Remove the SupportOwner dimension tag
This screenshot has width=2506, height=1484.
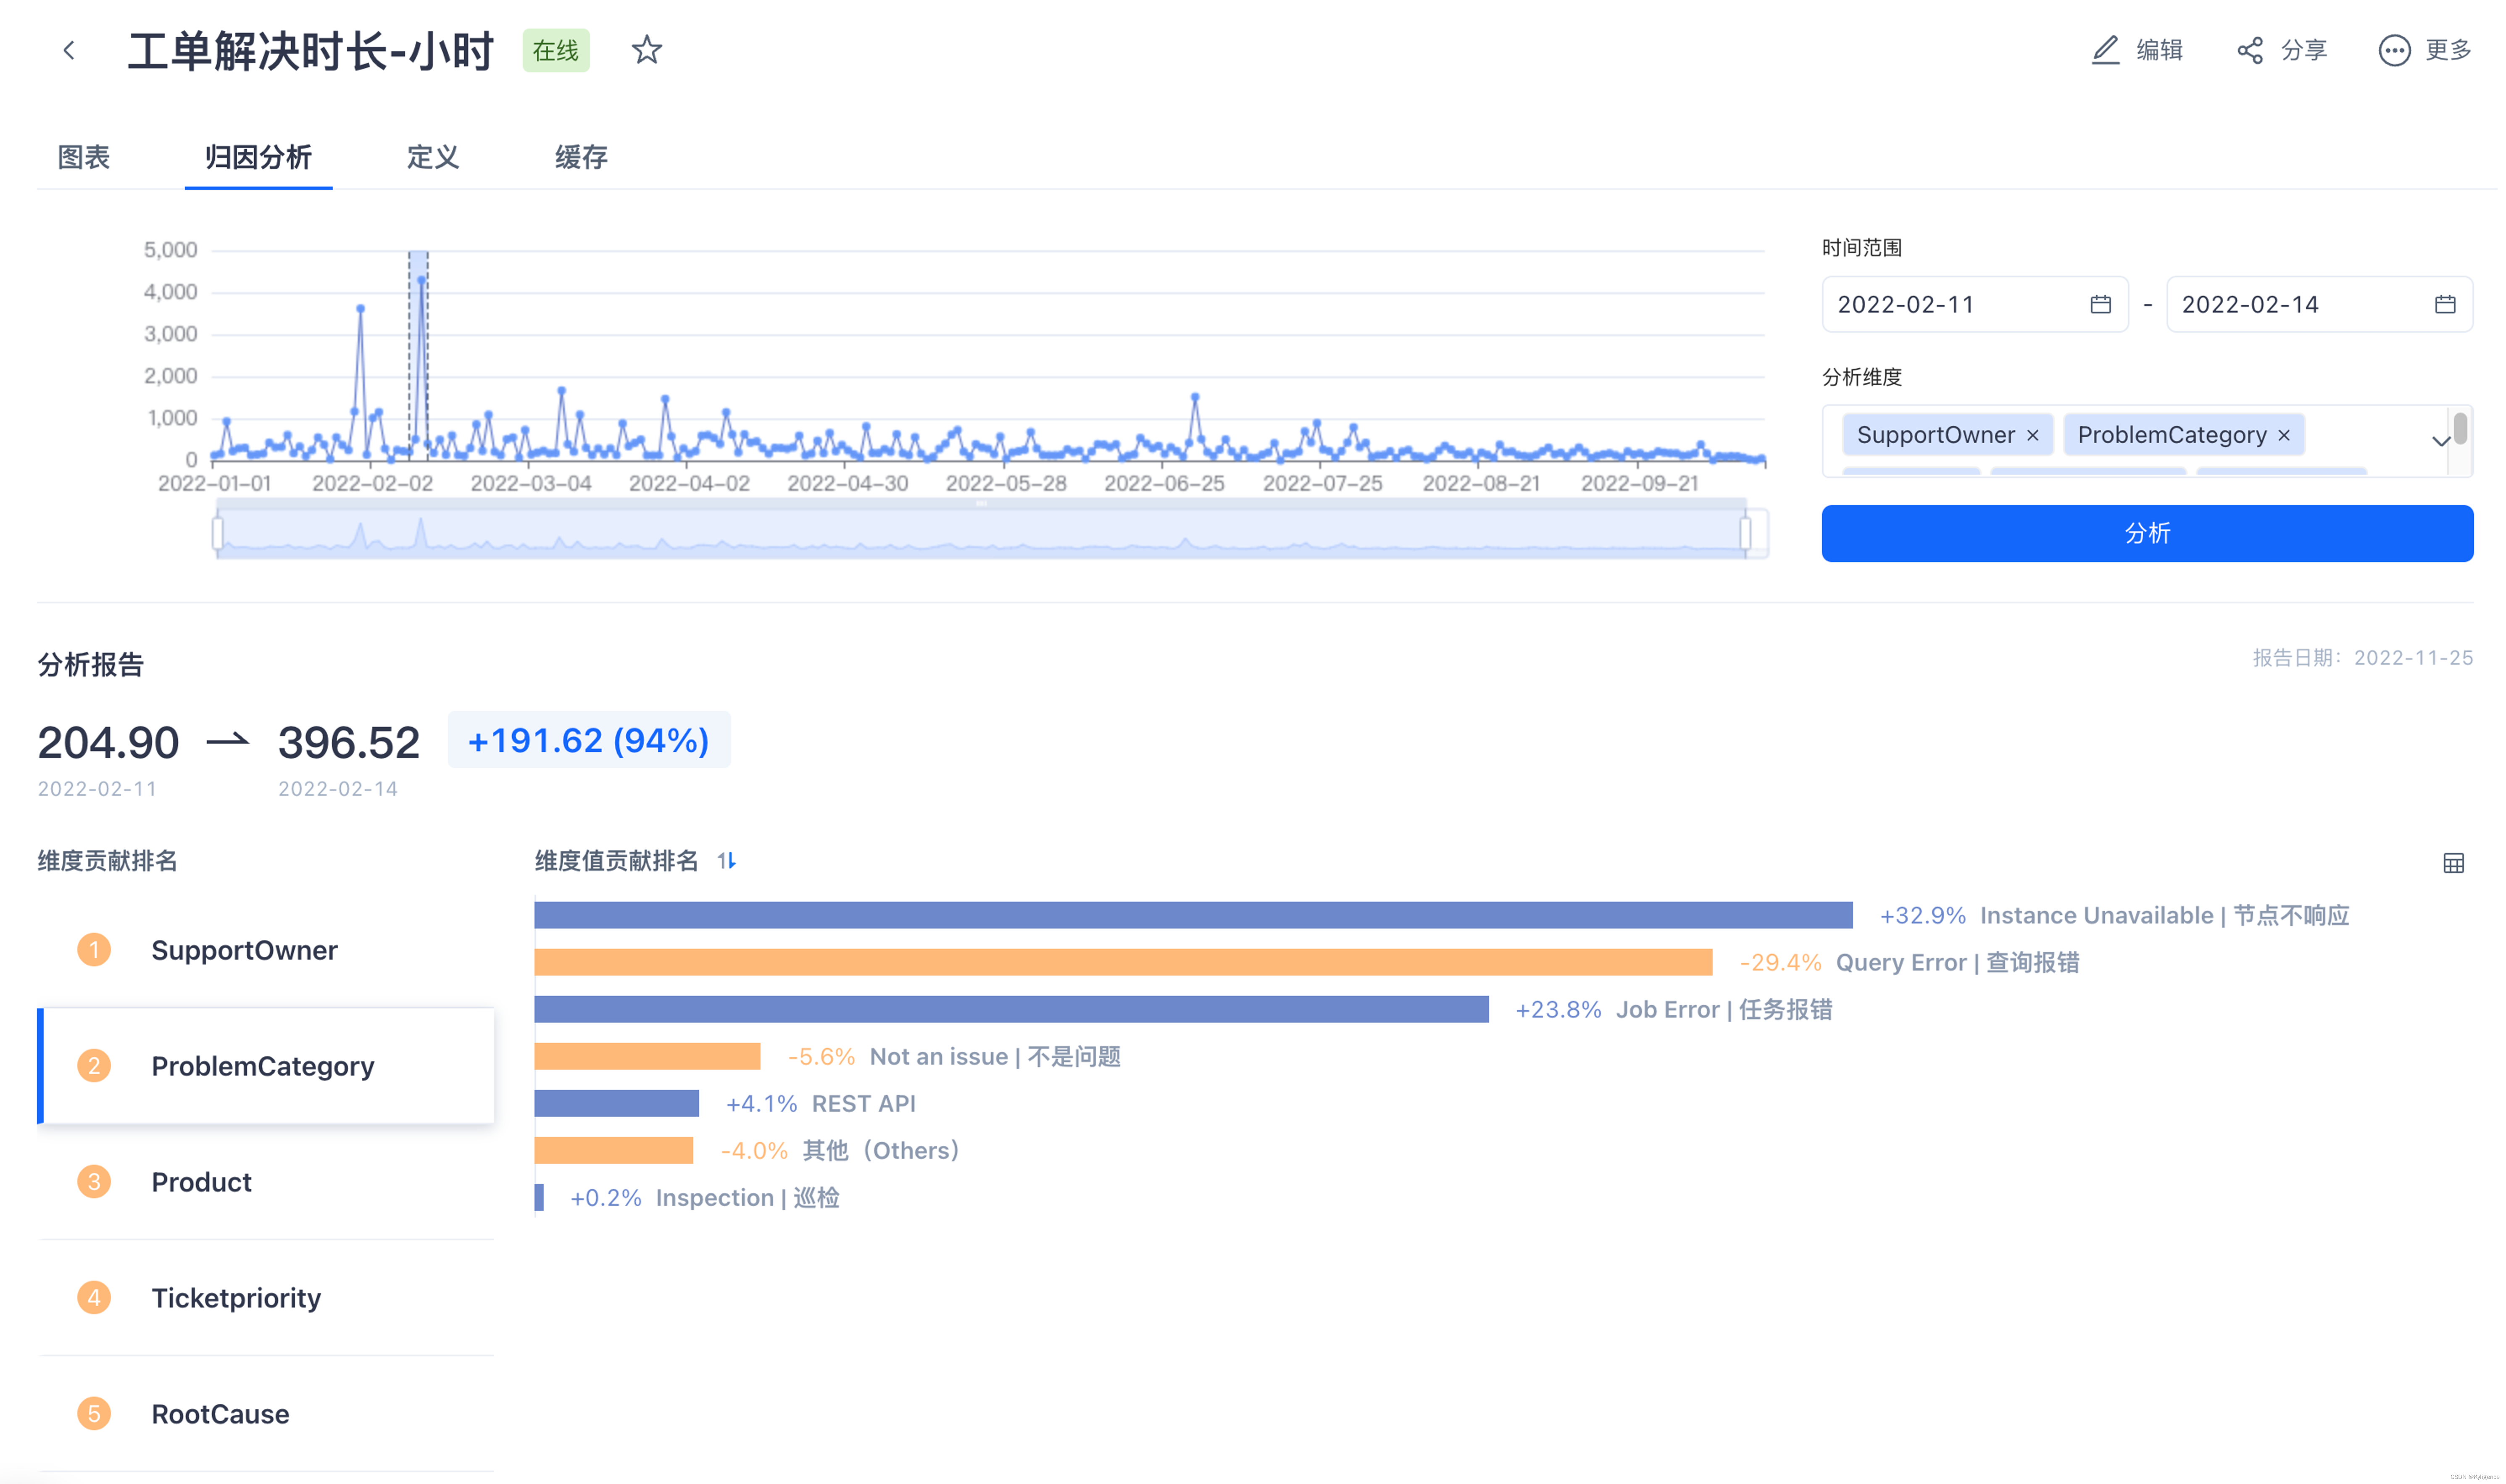pyautogui.click(x=2032, y=435)
